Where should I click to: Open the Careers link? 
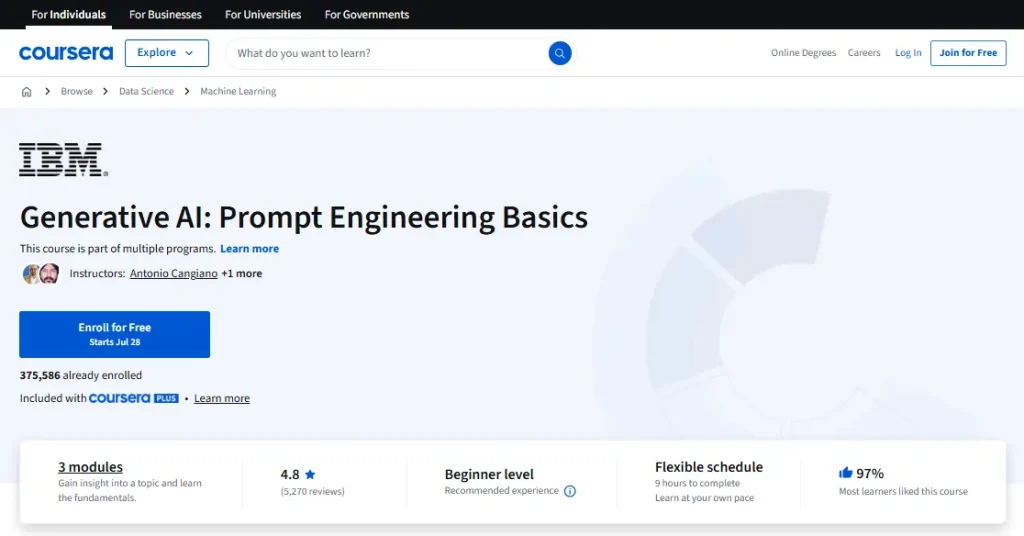tap(864, 53)
